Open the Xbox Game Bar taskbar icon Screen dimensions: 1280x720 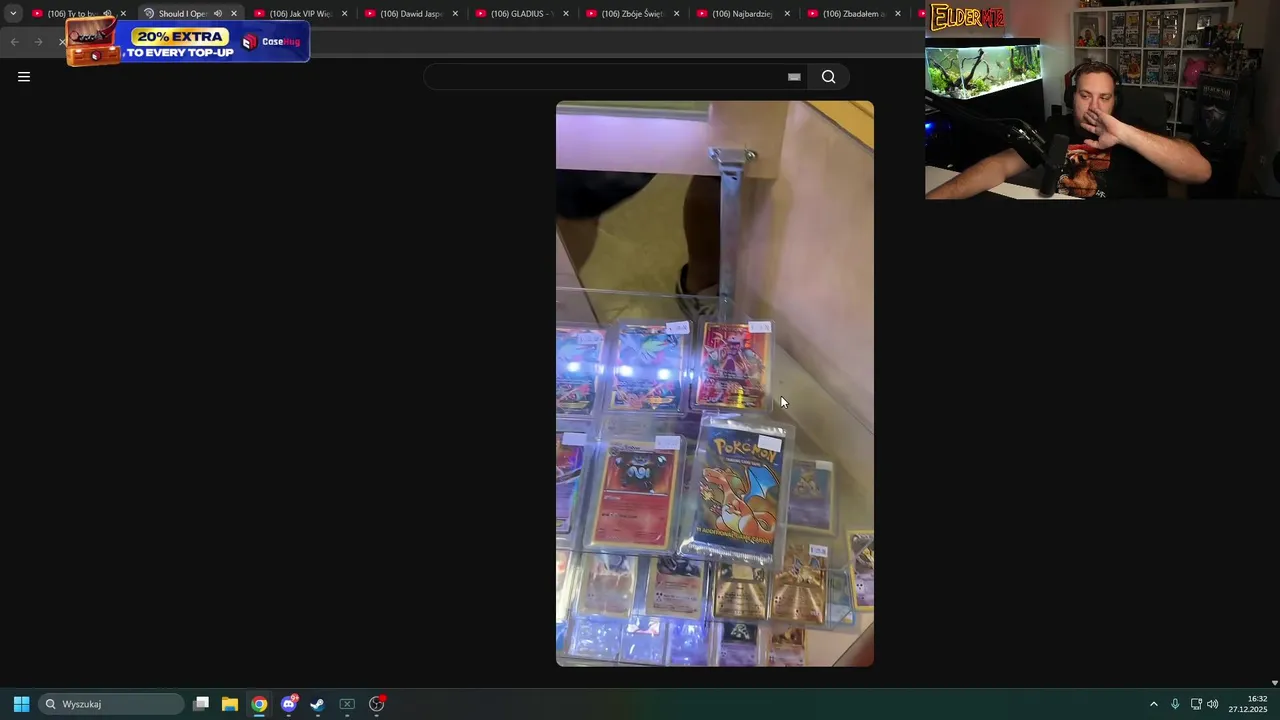(347, 704)
